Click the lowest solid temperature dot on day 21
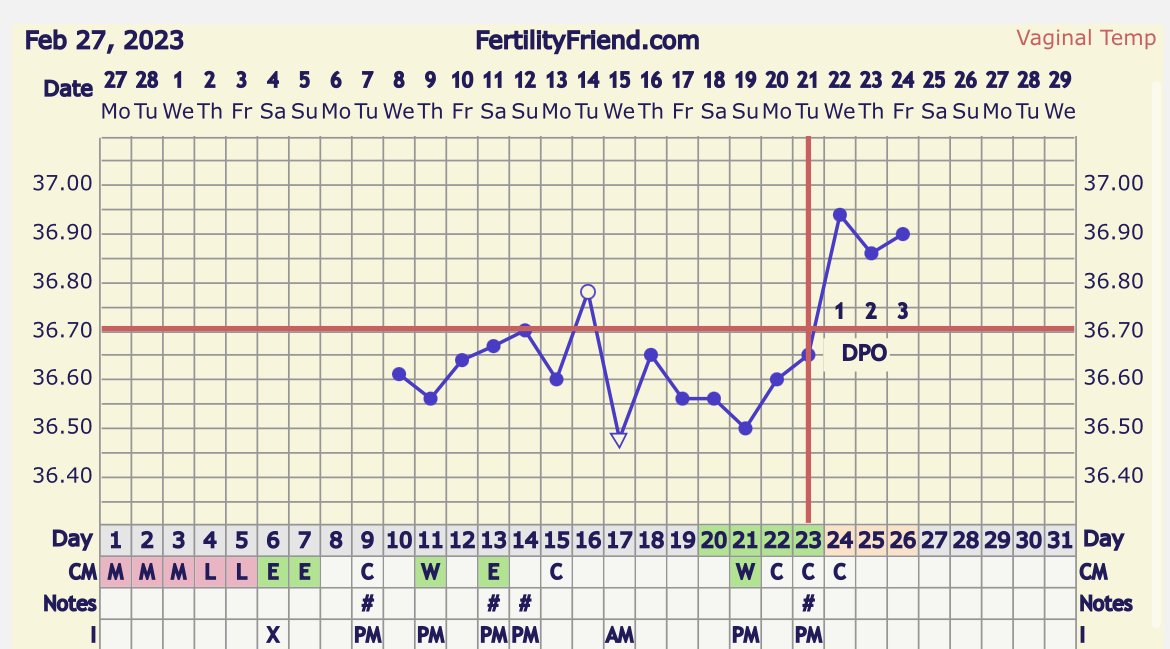 pos(745,428)
